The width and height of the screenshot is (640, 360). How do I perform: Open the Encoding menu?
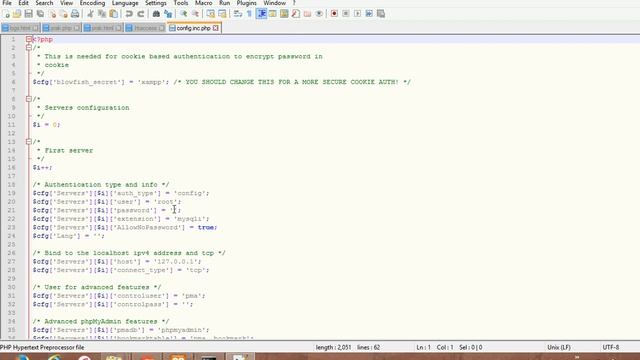click(x=92, y=3)
